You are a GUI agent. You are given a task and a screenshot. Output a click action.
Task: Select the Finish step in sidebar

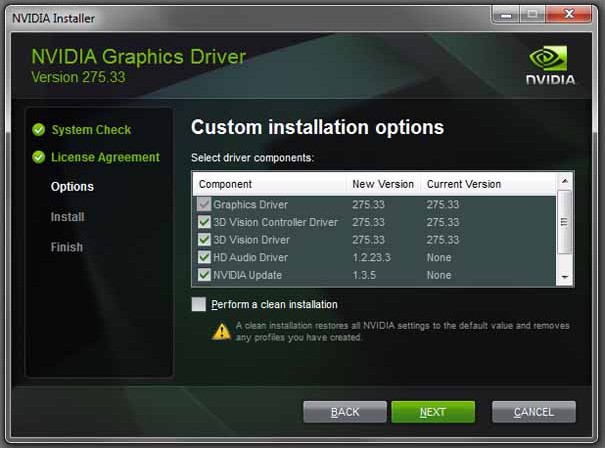click(x=66, y=247)
